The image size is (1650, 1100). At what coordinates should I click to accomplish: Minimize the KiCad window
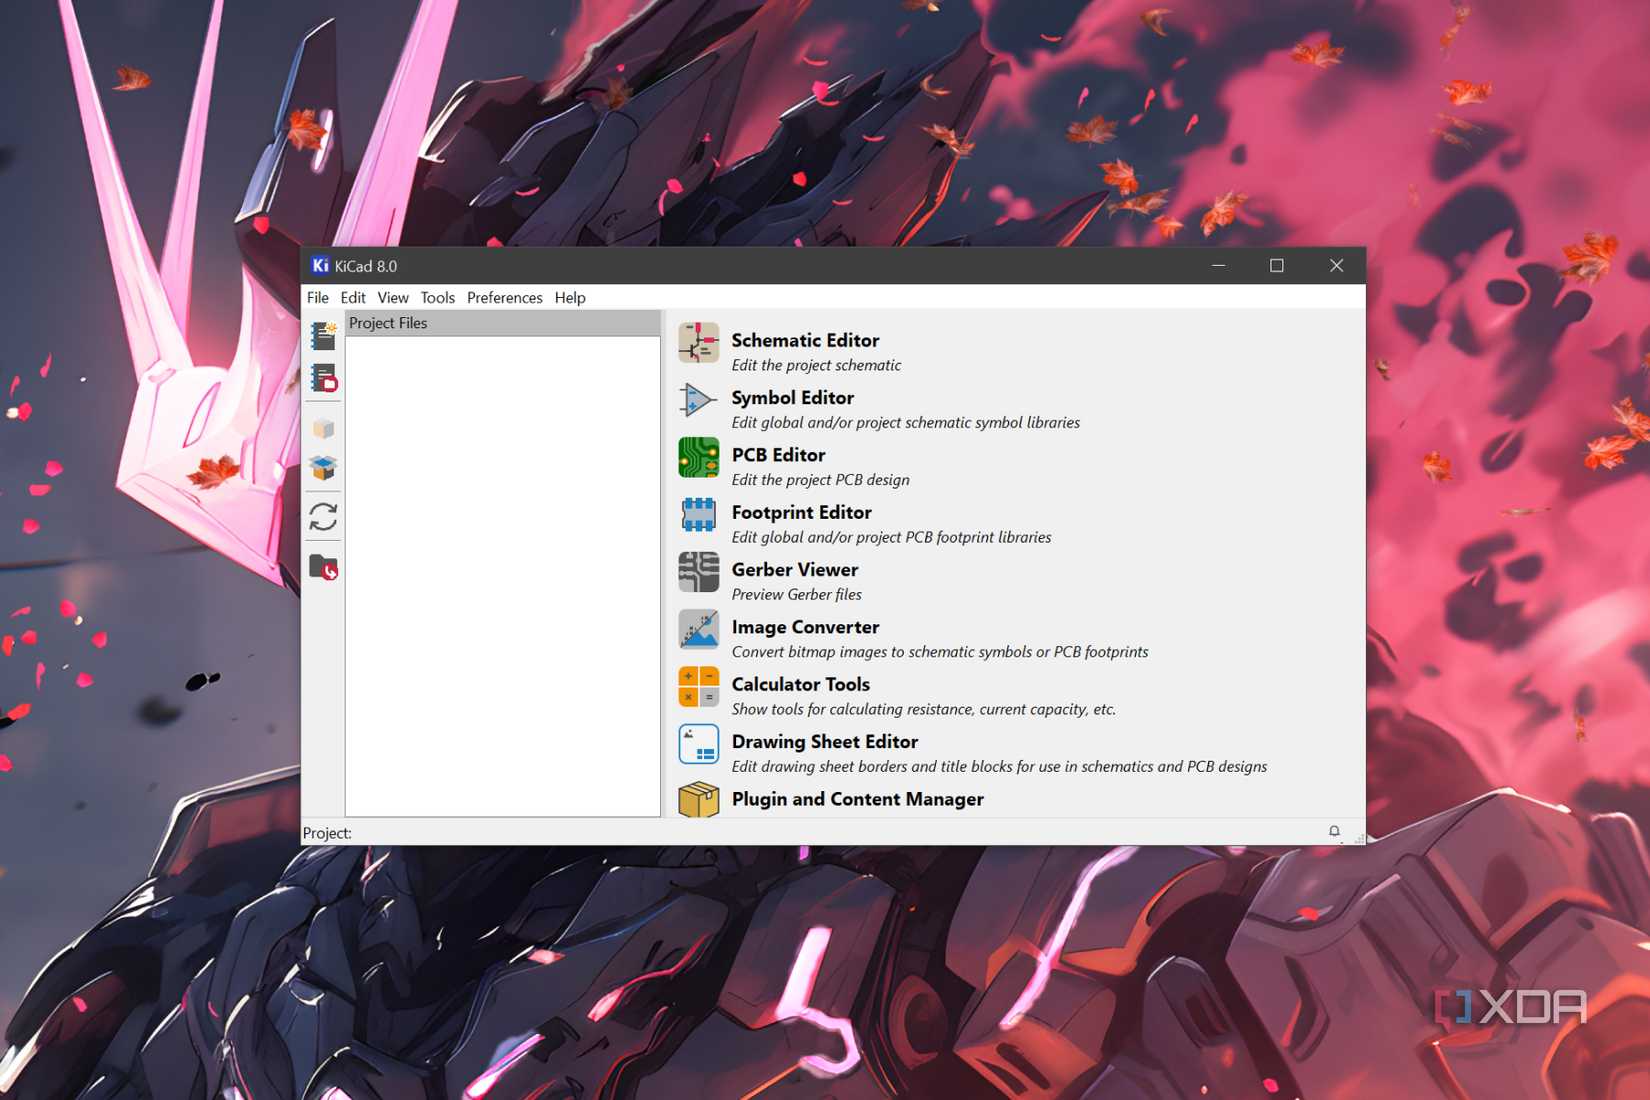[1218, 265]
